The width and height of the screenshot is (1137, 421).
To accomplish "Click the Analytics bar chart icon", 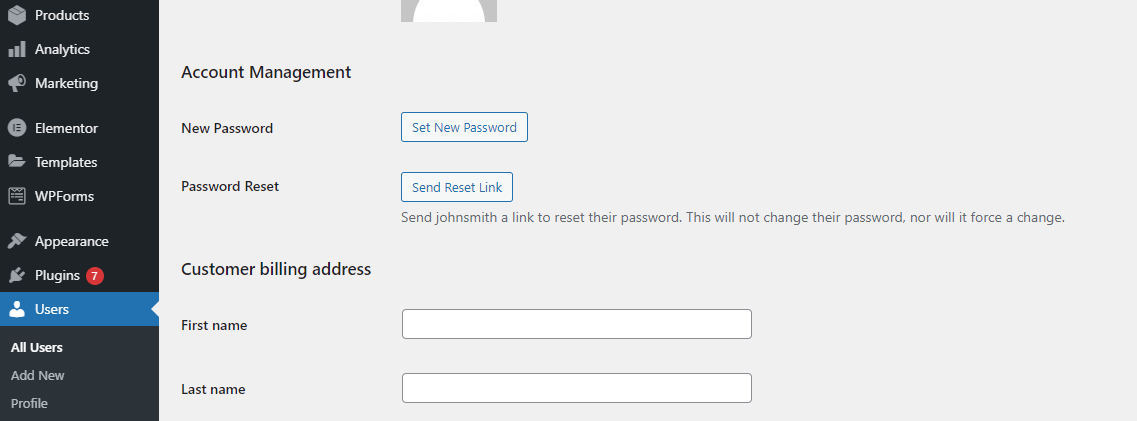I will (x=17, y=49).
